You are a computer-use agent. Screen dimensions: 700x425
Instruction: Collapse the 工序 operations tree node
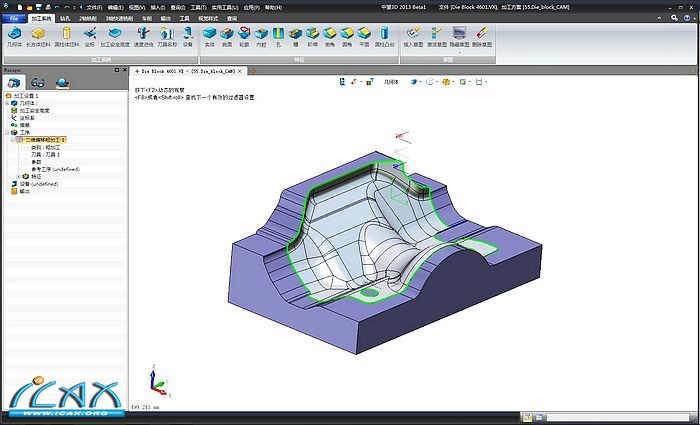pos(9,132)
